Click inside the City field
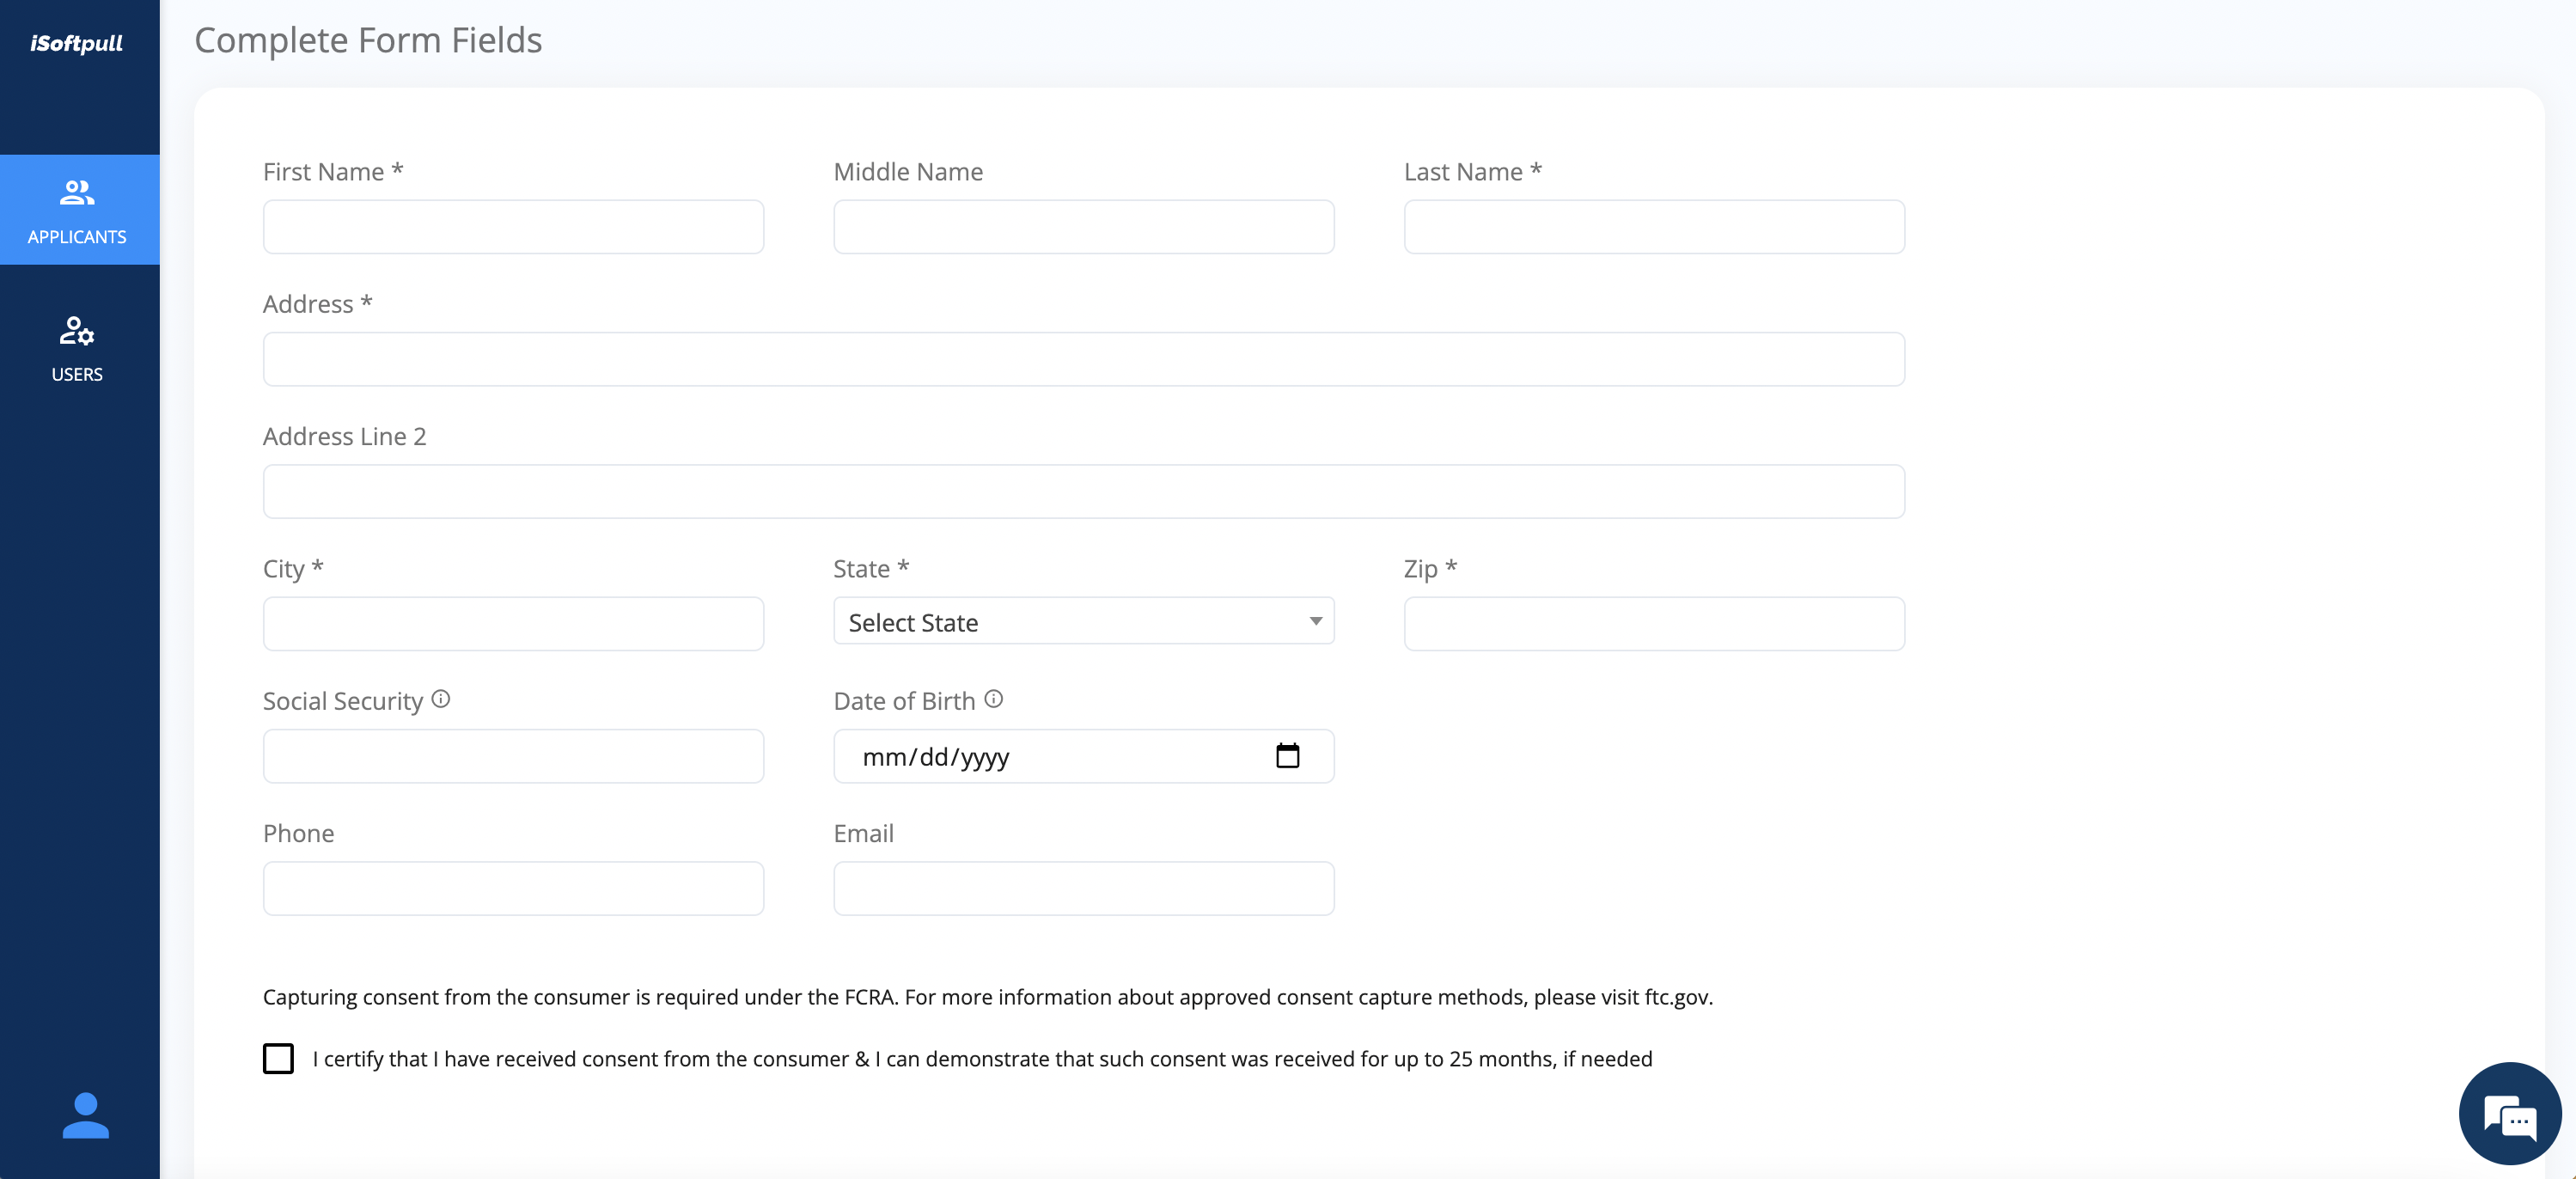2576x1179 pixels. point(512,623)
